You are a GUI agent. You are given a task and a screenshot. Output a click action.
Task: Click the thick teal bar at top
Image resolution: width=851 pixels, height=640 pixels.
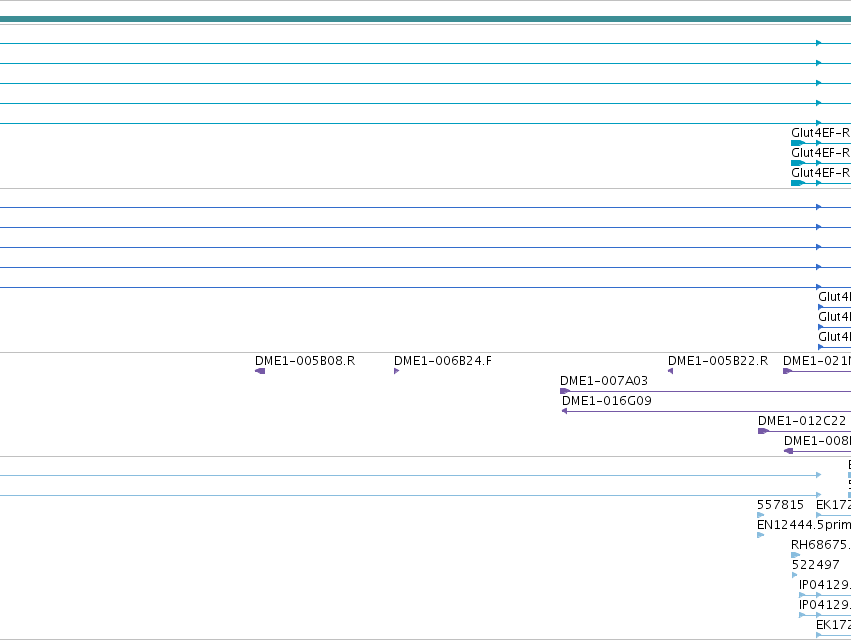426,20
